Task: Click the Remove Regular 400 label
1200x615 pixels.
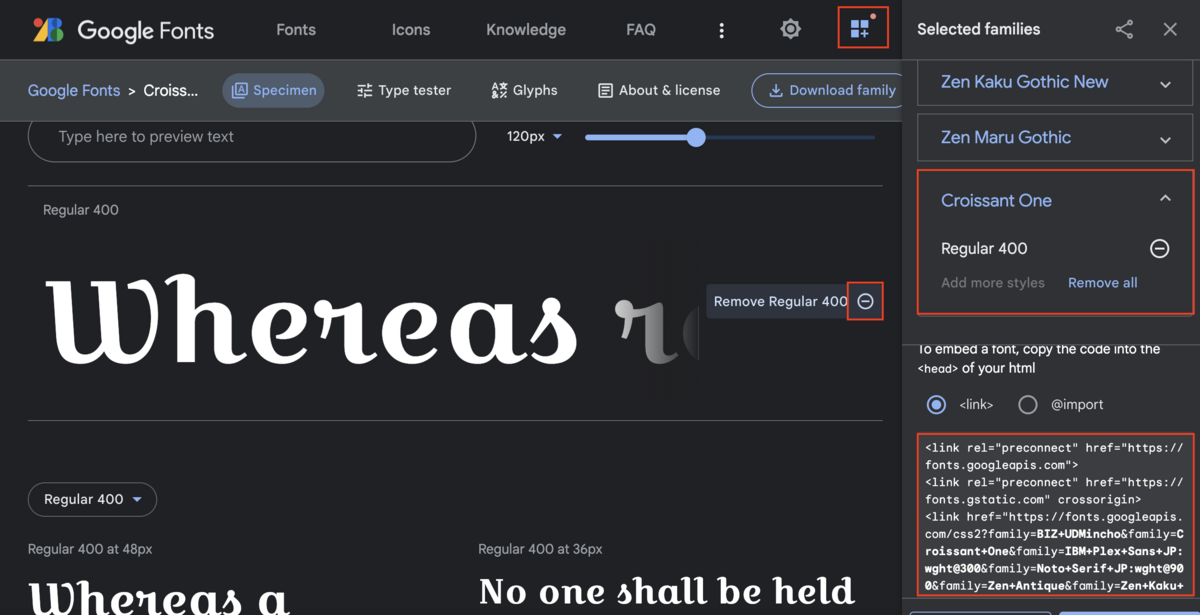Action: (x=781, y=301)
